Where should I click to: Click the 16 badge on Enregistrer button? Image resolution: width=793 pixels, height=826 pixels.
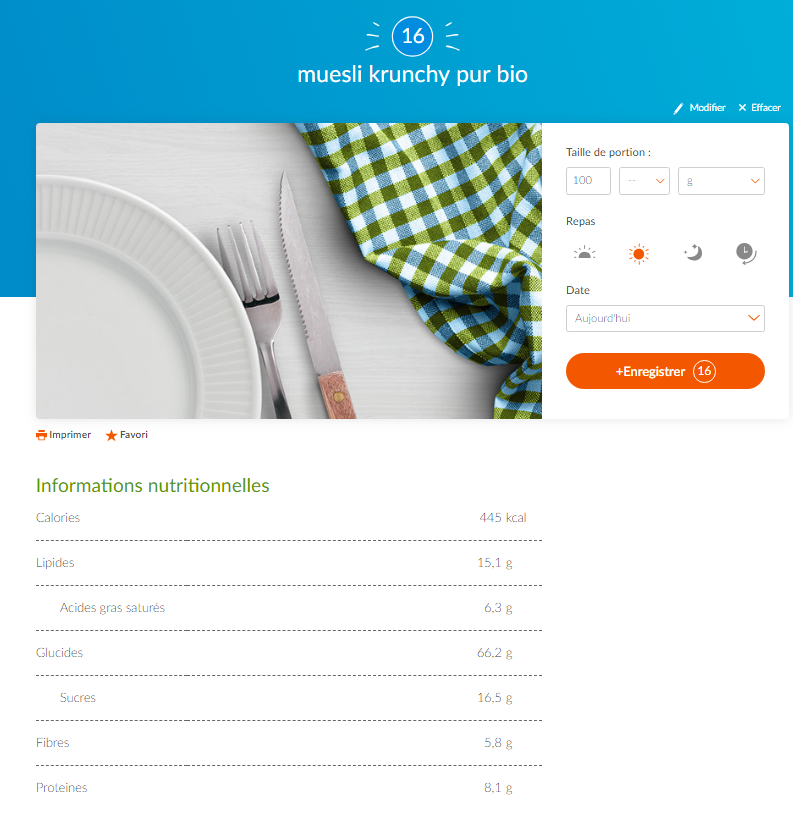(704, 371)
